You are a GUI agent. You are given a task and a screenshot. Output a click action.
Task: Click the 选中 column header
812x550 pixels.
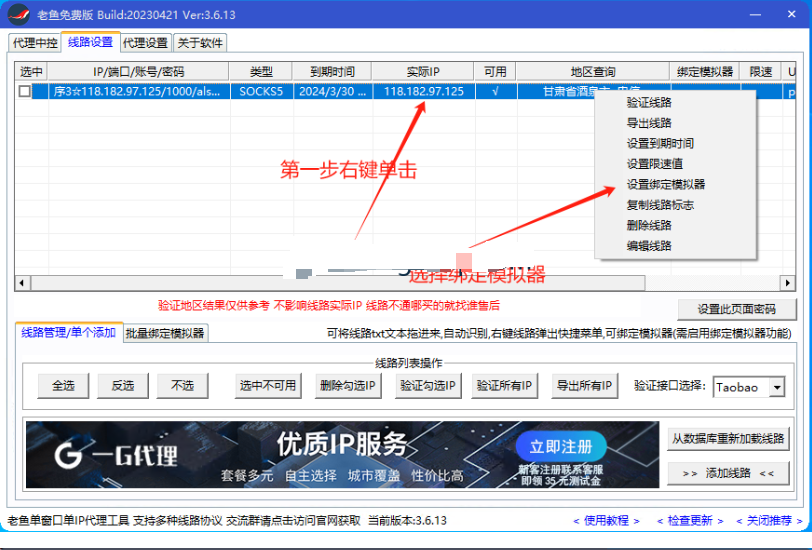point(31,71)
